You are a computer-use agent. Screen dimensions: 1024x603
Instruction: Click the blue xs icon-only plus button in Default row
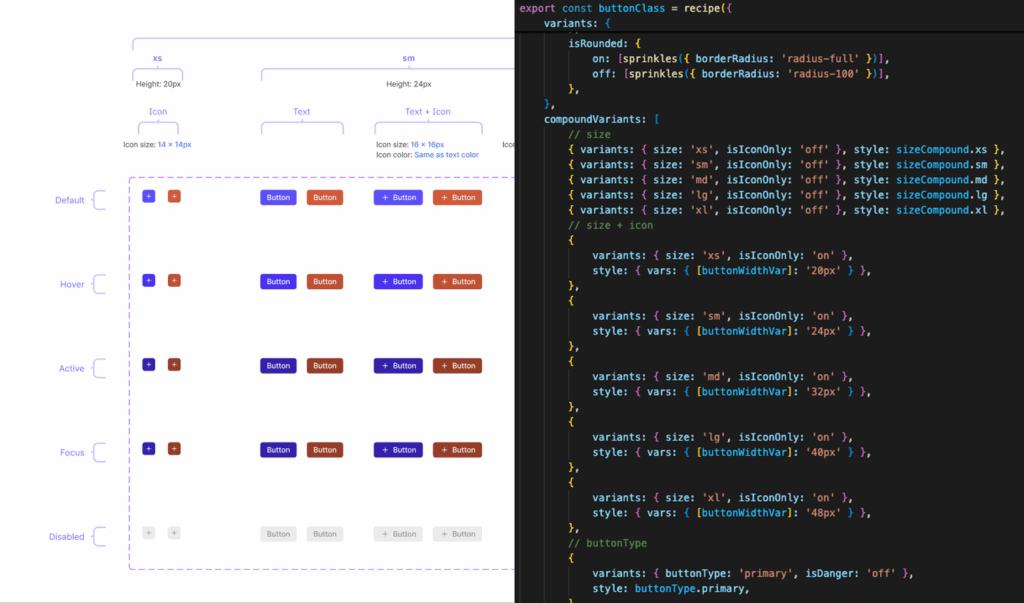149,196
